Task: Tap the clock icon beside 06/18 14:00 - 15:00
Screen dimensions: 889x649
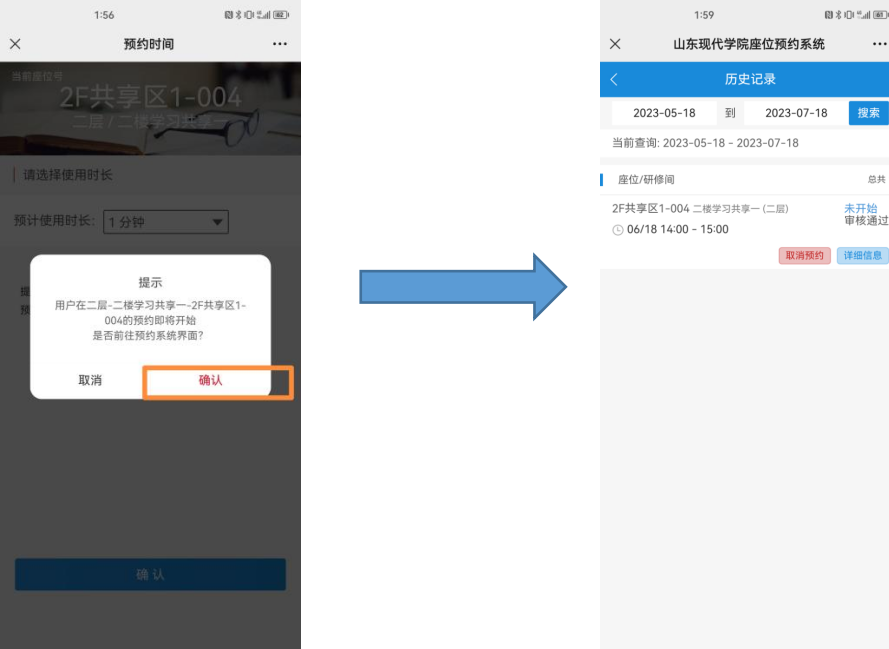Action: 617,230
